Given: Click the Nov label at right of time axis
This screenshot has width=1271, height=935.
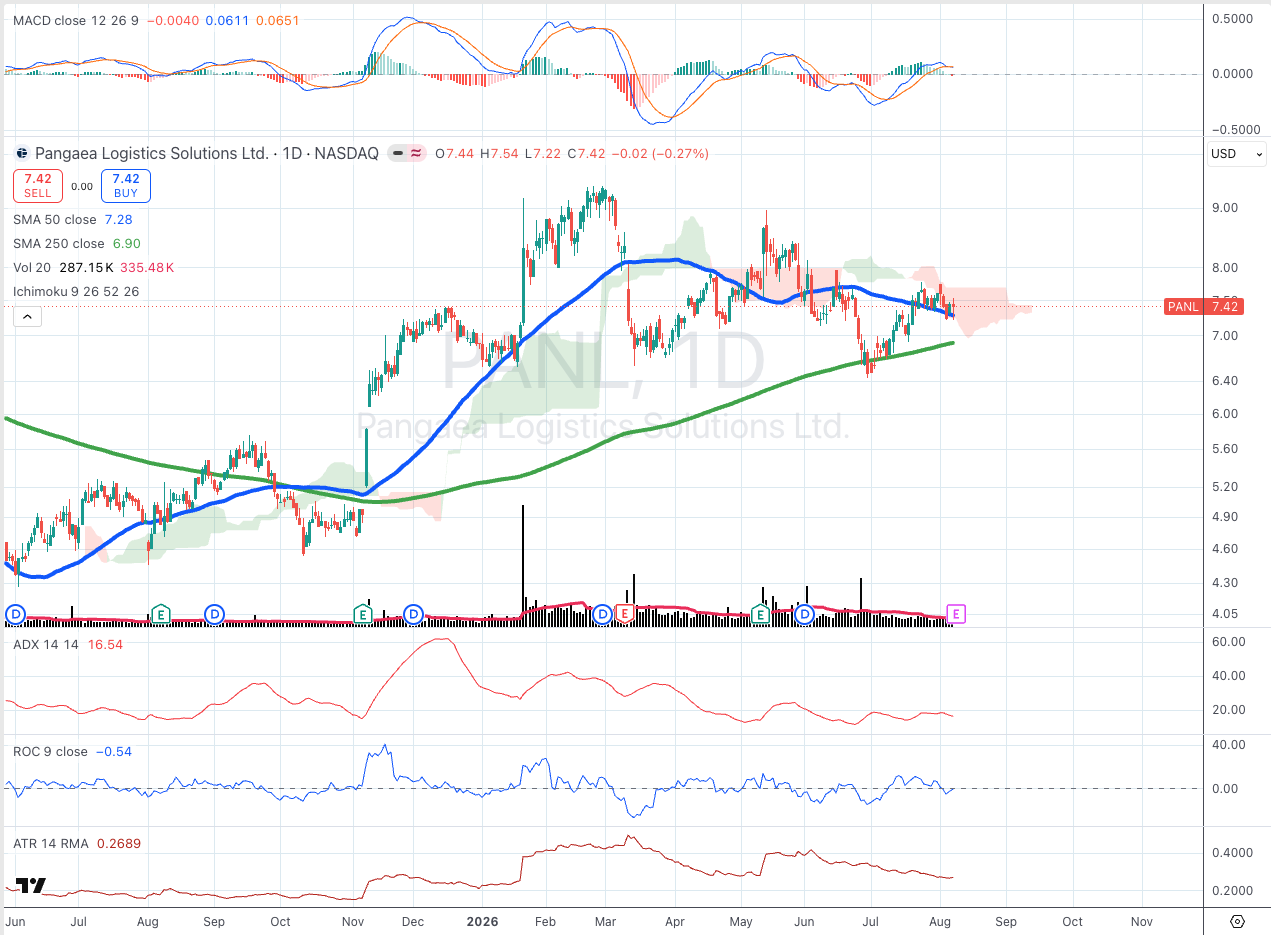Looking at the screenshot, I should [1140, 921].
